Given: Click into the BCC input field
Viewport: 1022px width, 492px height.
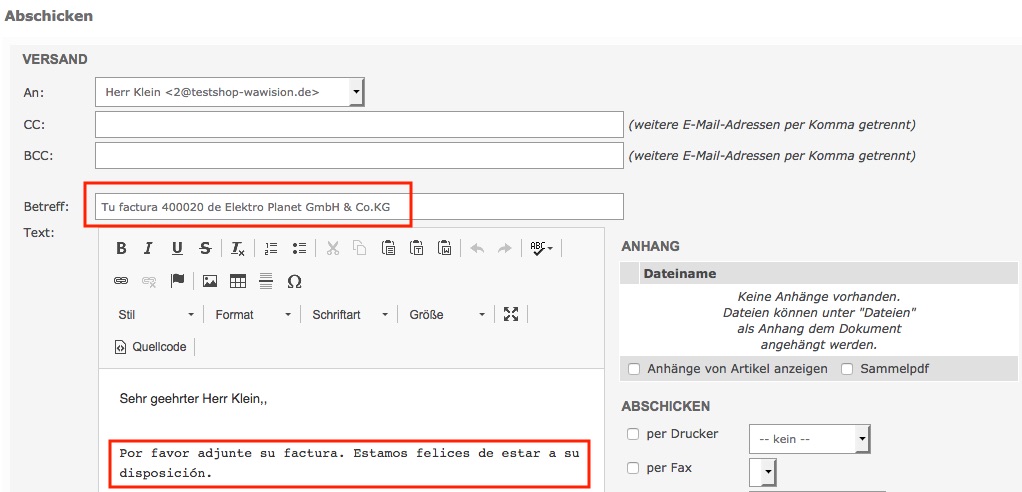Looking at the screenshot, I should pos(359,155).
